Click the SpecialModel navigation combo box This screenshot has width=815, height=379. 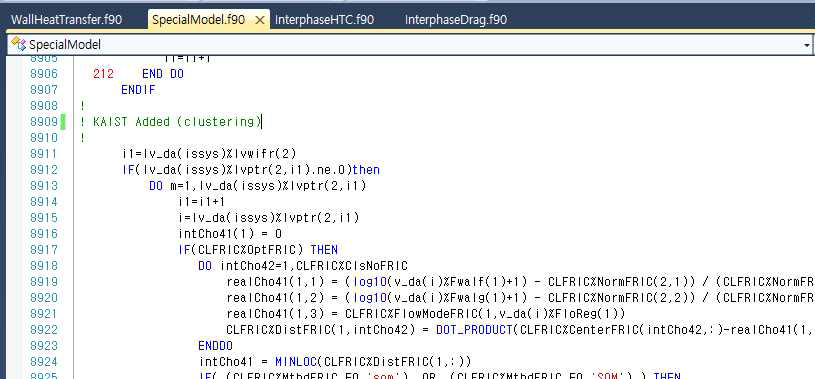point(410,45)
